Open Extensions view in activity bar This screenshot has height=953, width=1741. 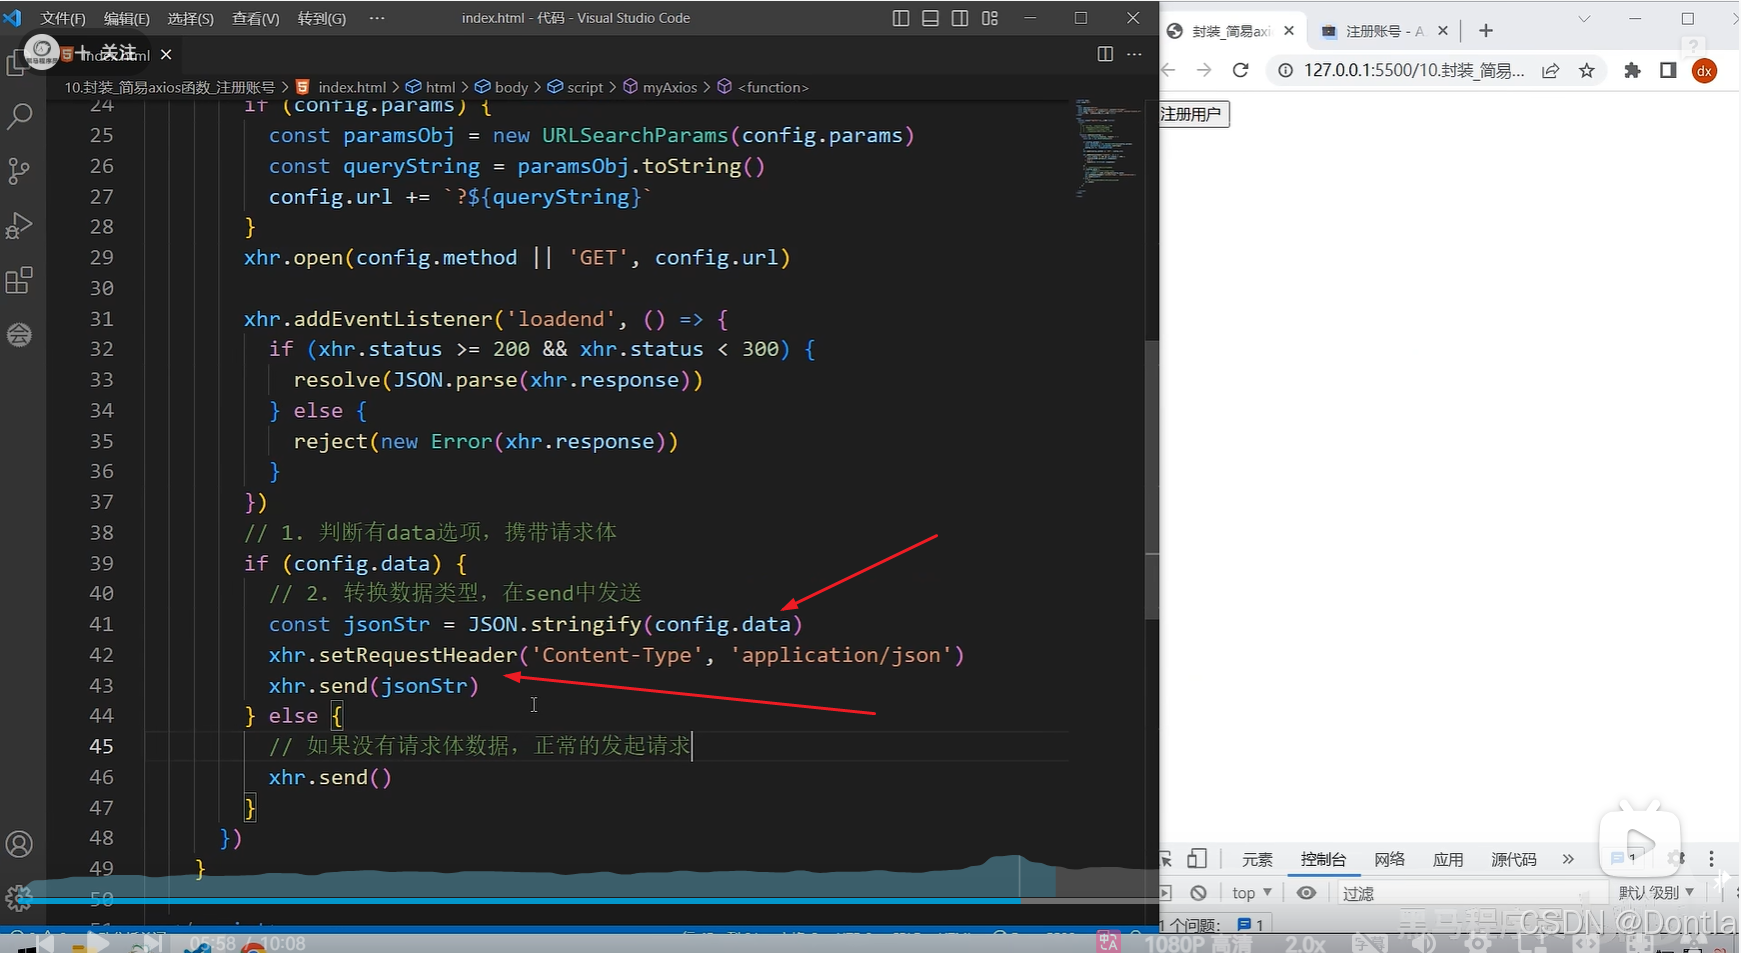tap(19, 280)
